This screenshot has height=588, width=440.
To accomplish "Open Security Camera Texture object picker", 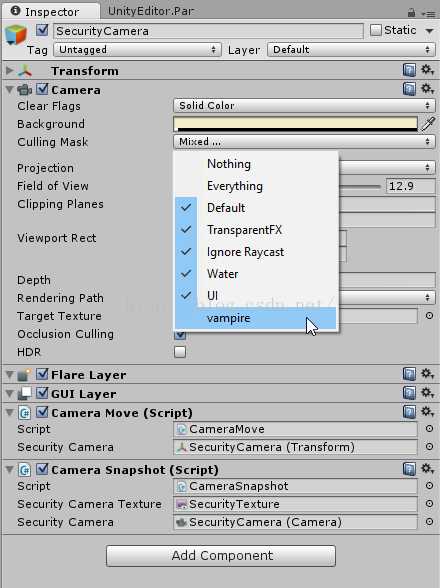I will tap(429, 504).
